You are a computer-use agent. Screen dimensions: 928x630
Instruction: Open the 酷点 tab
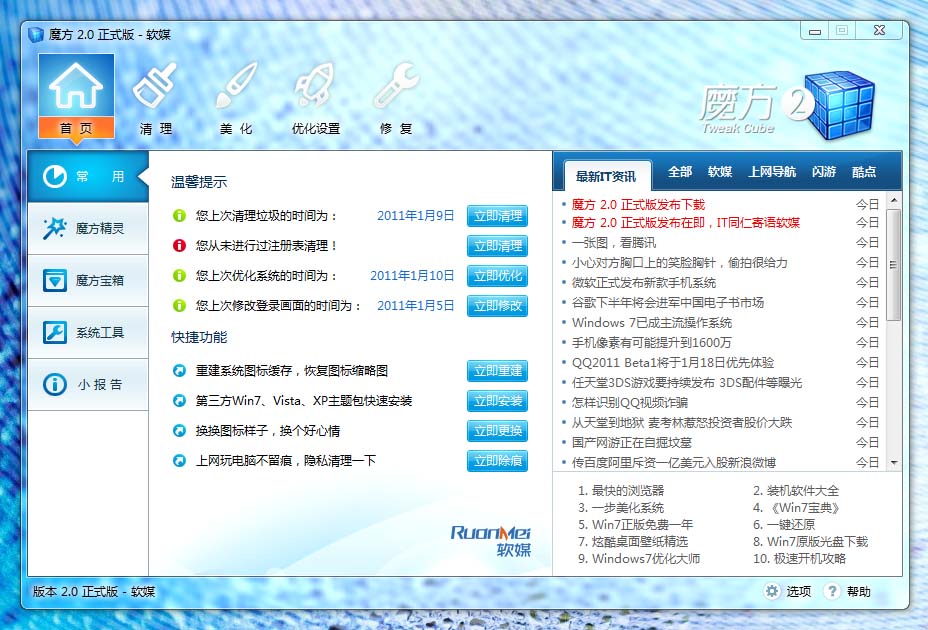coord(864,172)
